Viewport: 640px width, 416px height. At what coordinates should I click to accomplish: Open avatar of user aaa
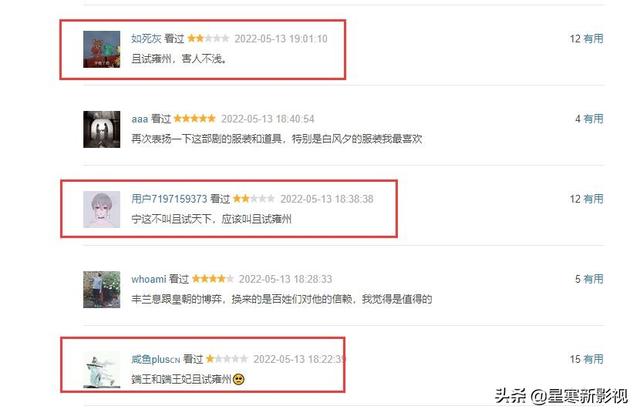click(102, 129)
